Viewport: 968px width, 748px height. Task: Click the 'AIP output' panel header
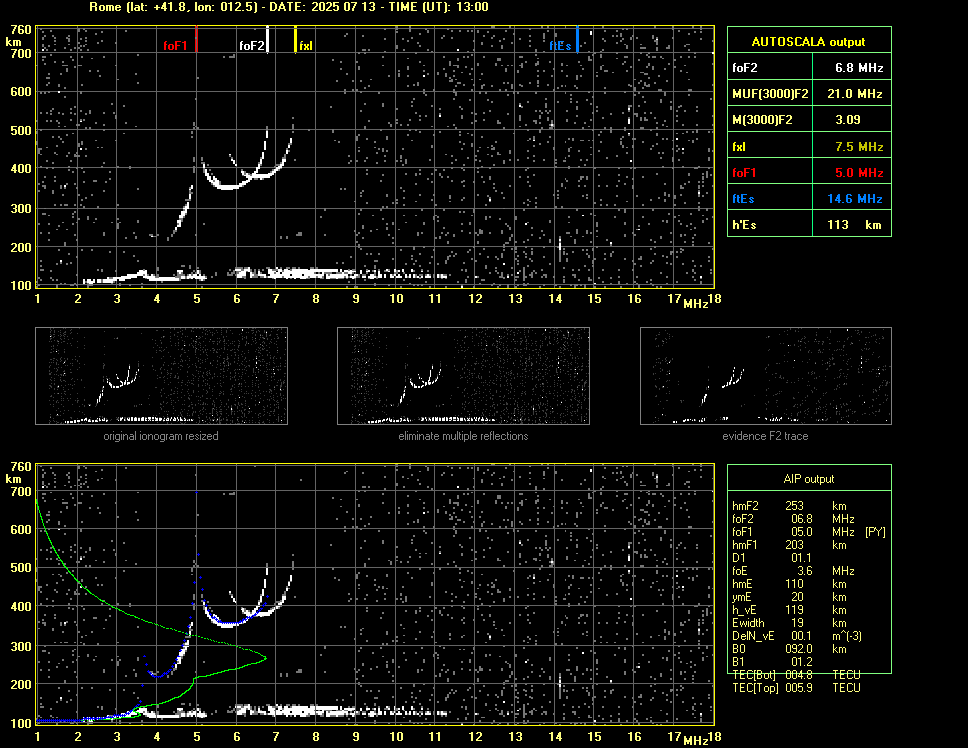pos(809,479)
